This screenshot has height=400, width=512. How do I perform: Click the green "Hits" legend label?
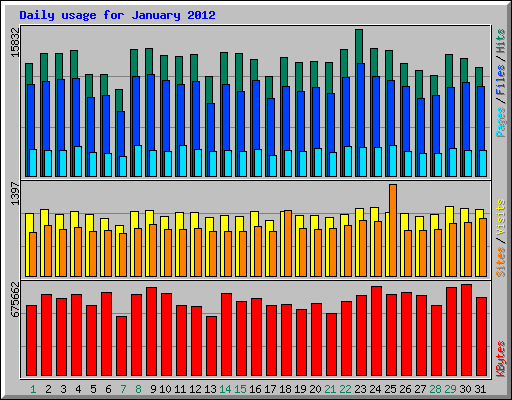[500, 41]
